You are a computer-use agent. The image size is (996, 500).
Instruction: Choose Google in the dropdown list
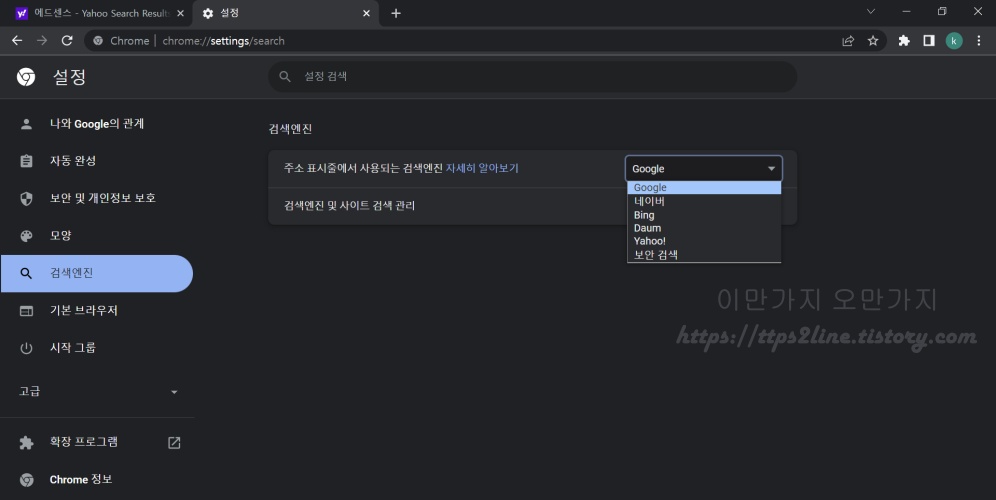[704, 187]
